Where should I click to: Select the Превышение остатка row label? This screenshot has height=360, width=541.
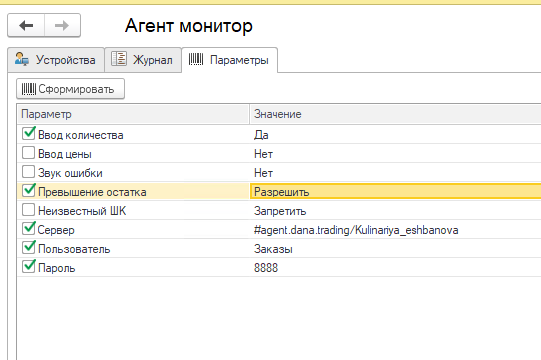[92, 192]
